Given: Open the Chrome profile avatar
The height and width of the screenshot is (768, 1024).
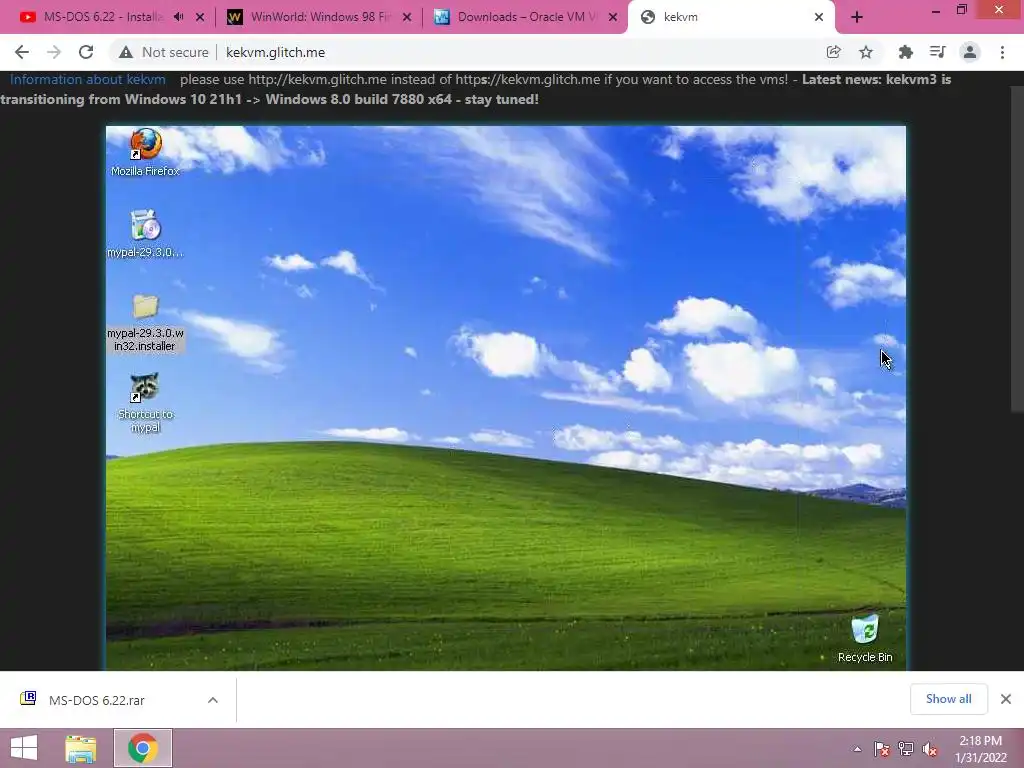Looking at the screenshot, I should [x=970, y=52].
